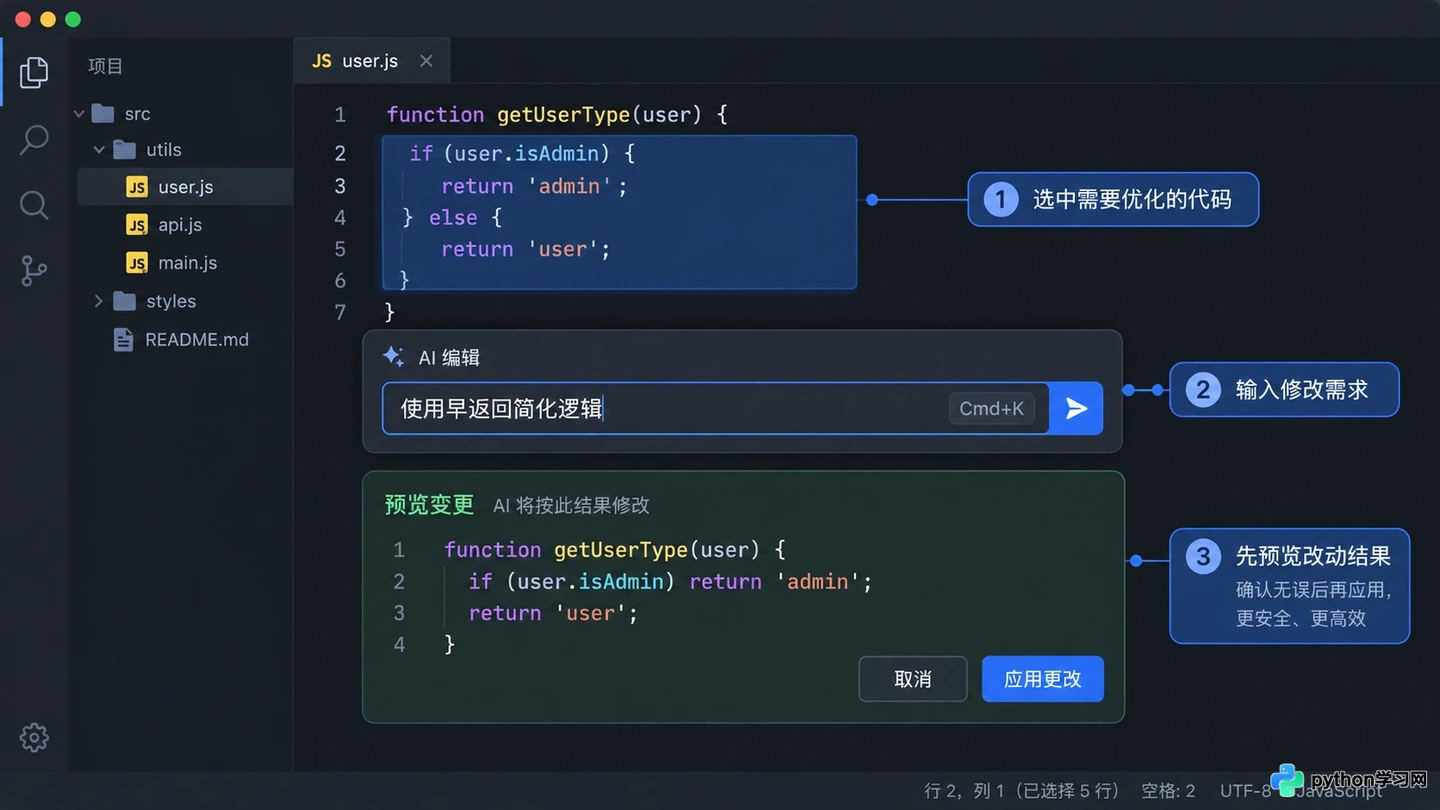Select user.js in the file tree
This screenshot has width=1440, height=810.
click(x=185, y=187)
